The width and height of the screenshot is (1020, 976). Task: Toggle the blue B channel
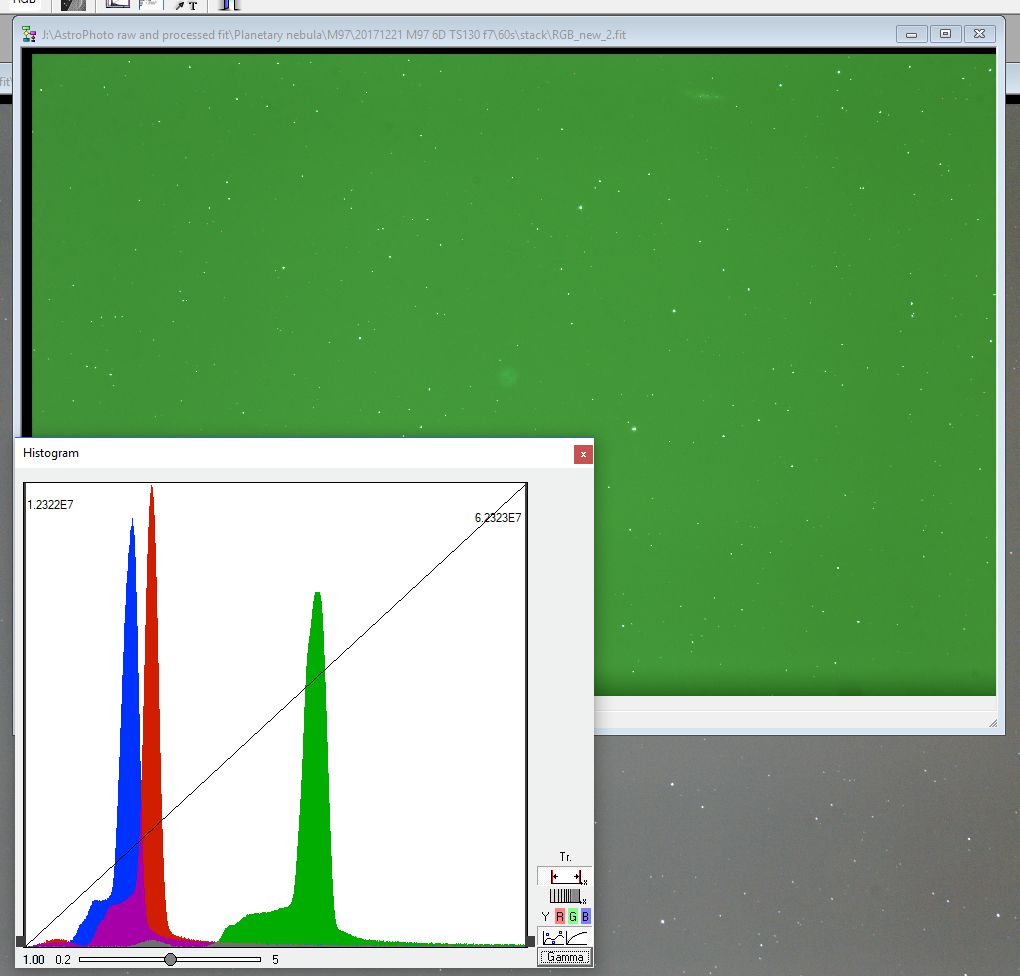[x=586, y=916]
